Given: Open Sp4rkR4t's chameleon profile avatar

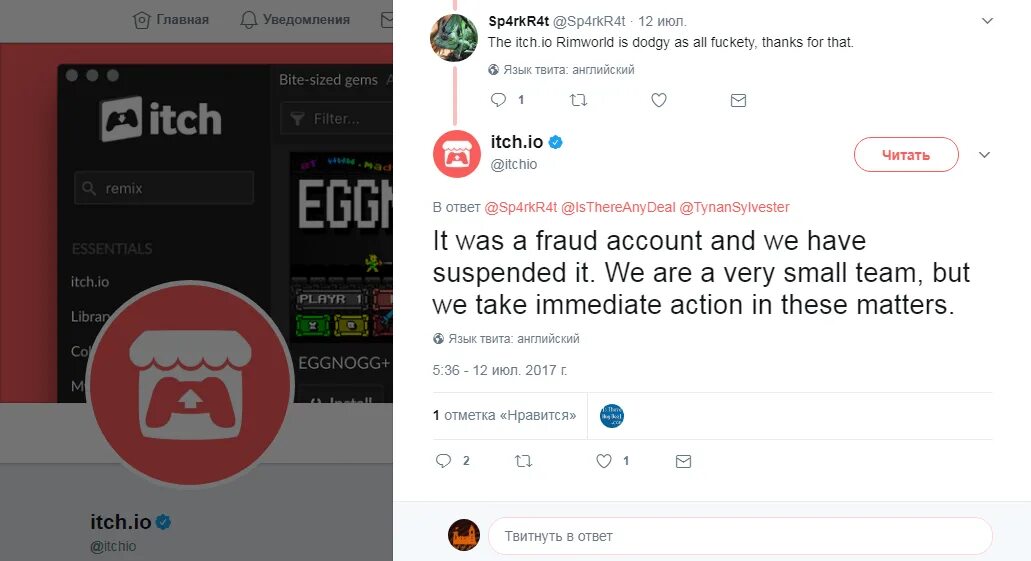Looking at the screenshot, I should [x=454, y=37].
